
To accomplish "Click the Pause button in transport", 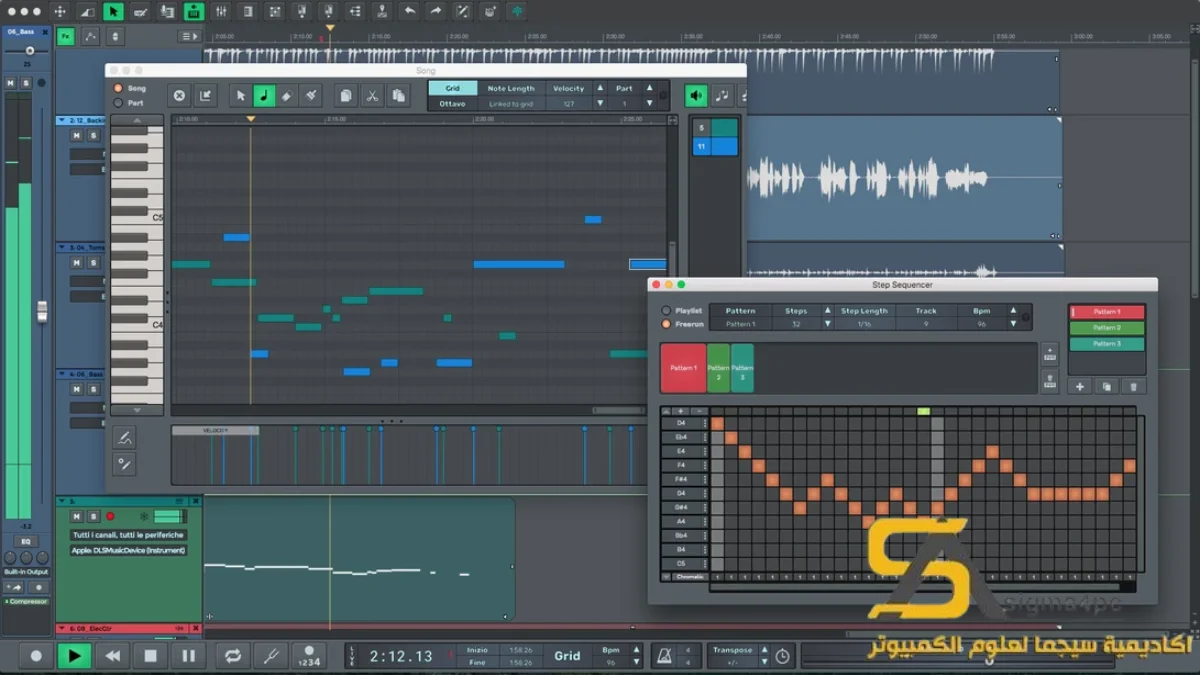I will coord(188,656).
